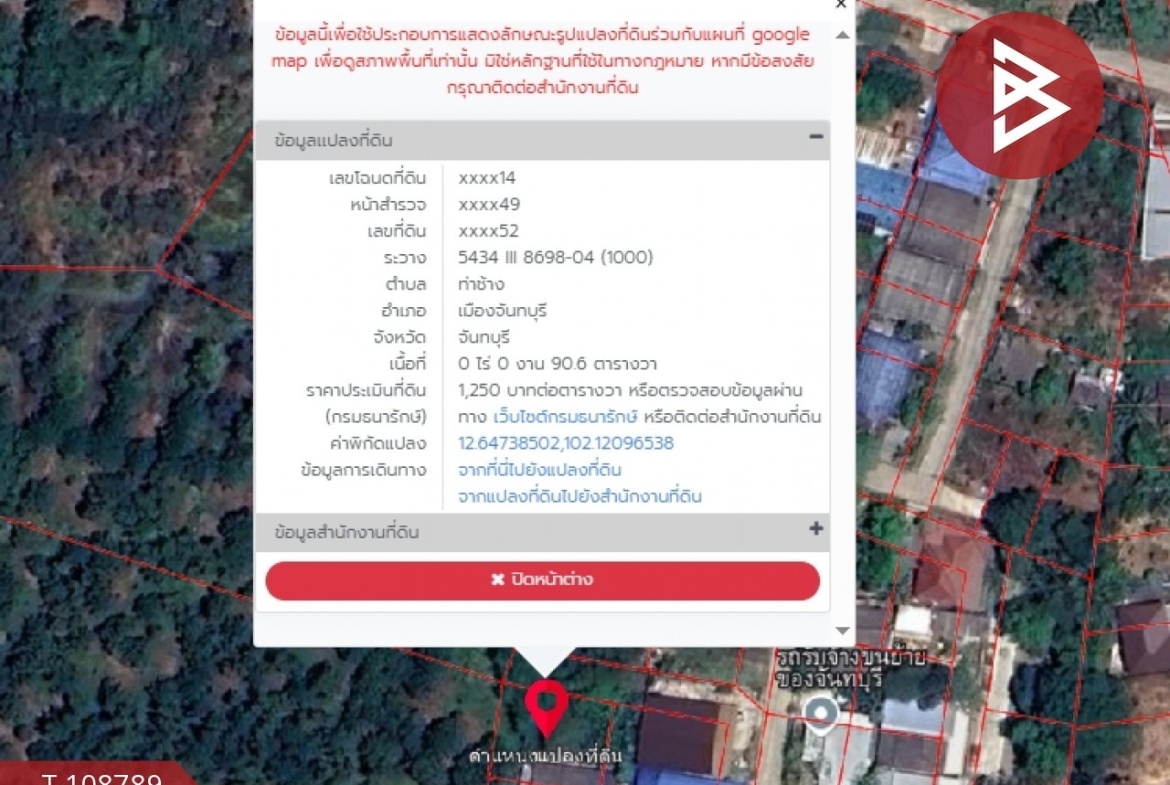
Task: Select the gray map marker near รถรับจ้างขนย้าย
Action: [821, 715]
